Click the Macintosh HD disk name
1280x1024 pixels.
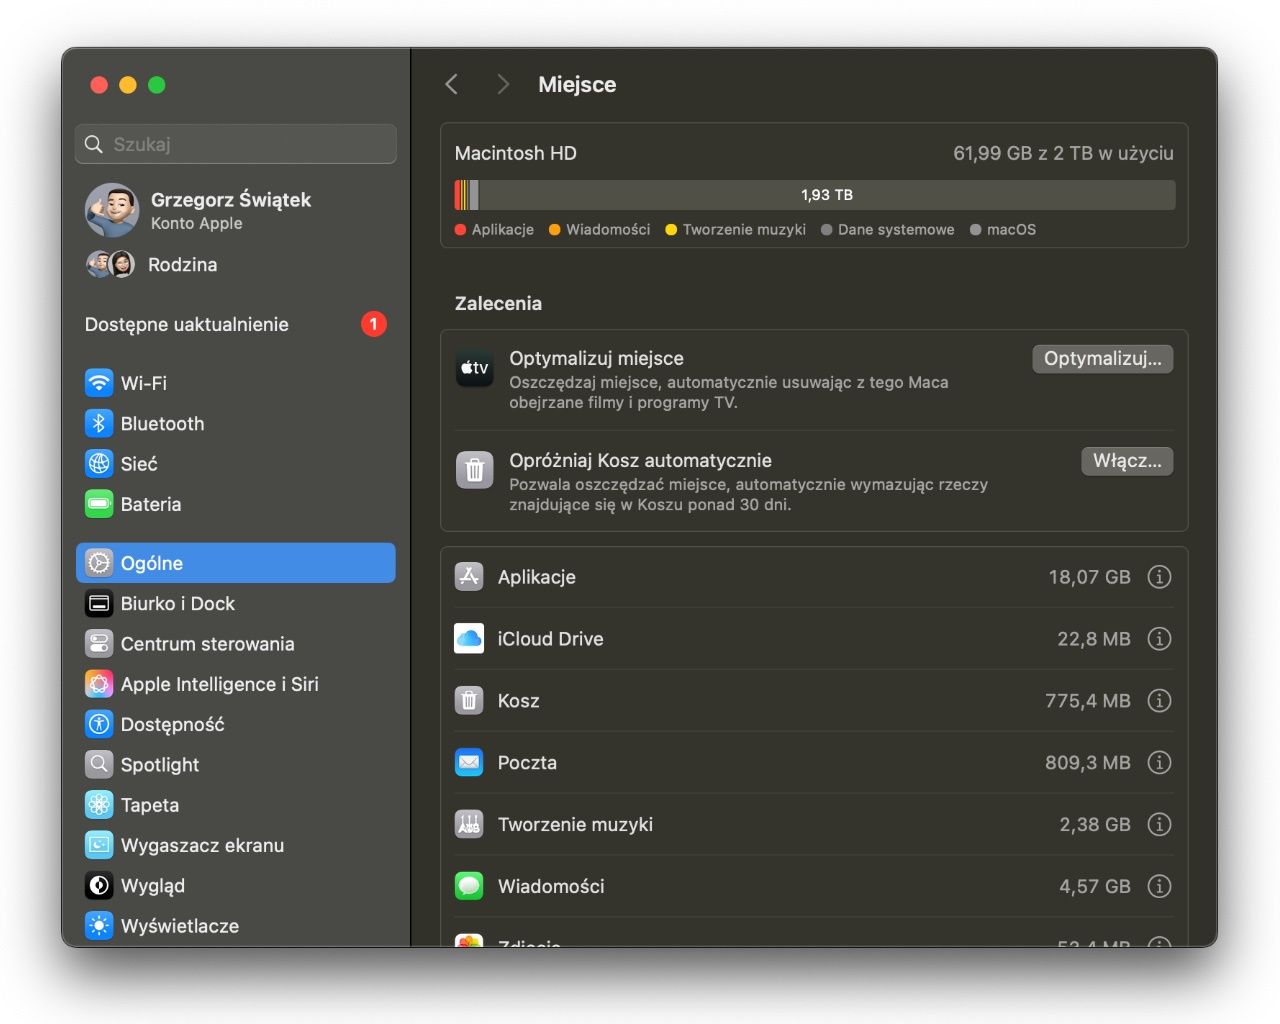515,153
